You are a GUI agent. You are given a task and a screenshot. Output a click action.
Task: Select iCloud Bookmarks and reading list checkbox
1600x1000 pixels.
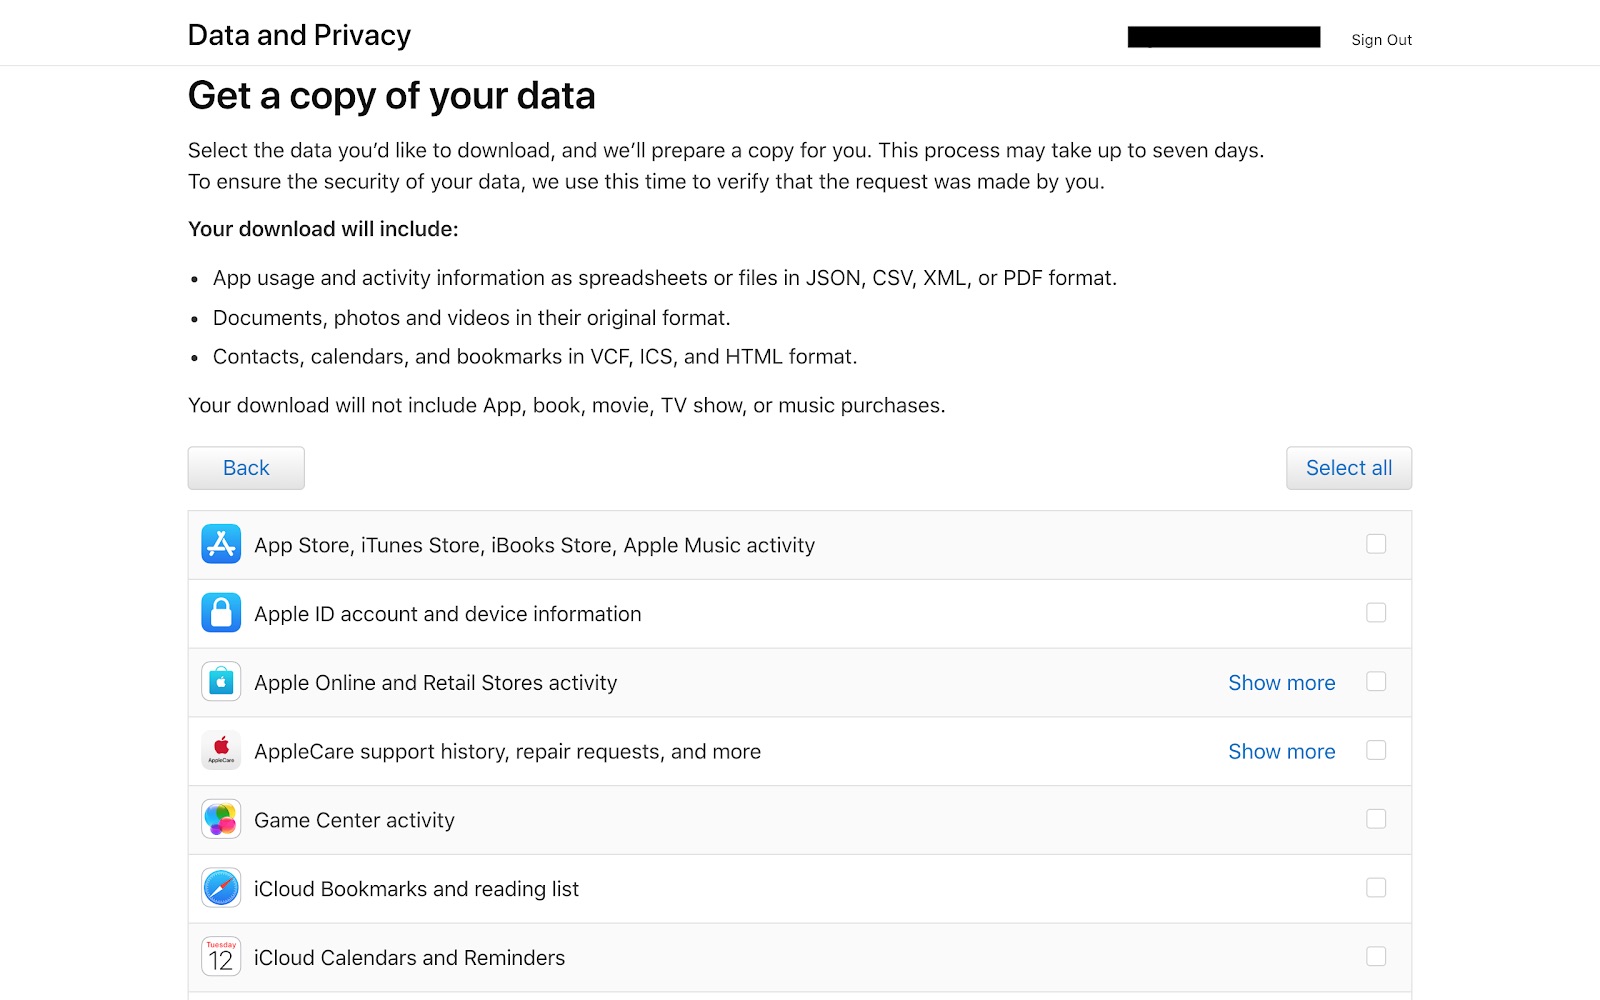click(1376, 888)
